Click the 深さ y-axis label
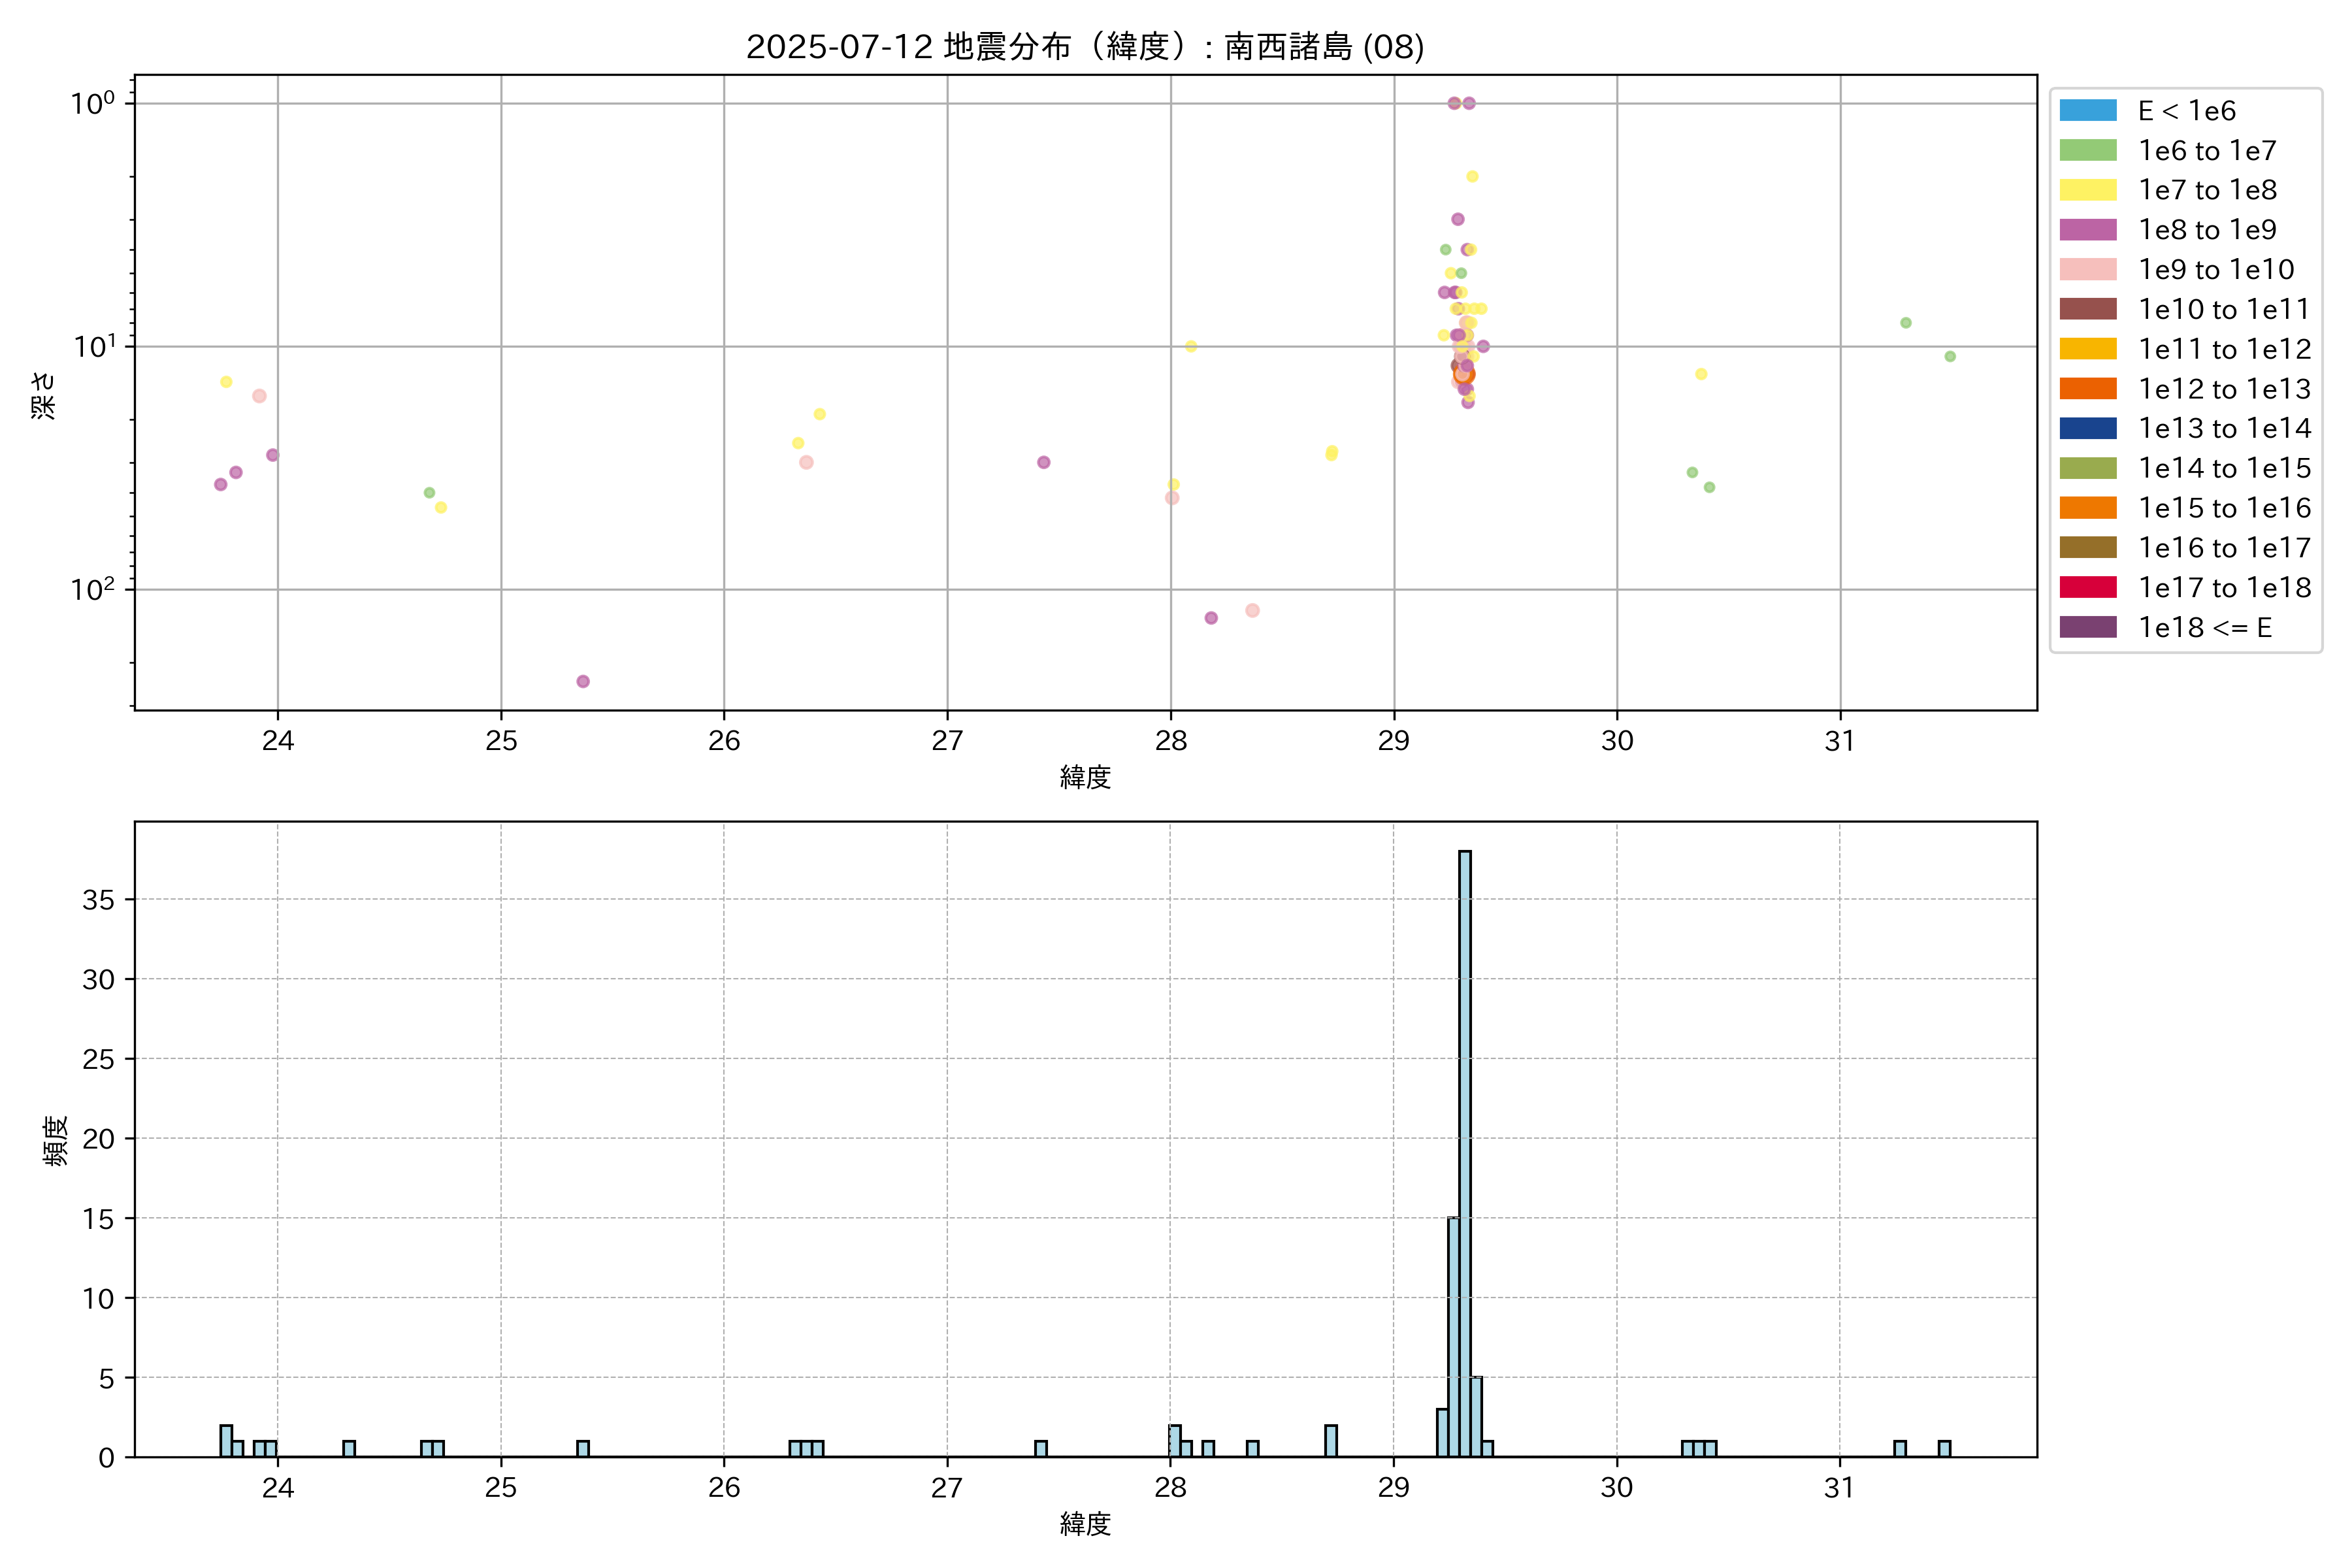This screenshot has height=1568, width=2352. click(x=44, y=395)
